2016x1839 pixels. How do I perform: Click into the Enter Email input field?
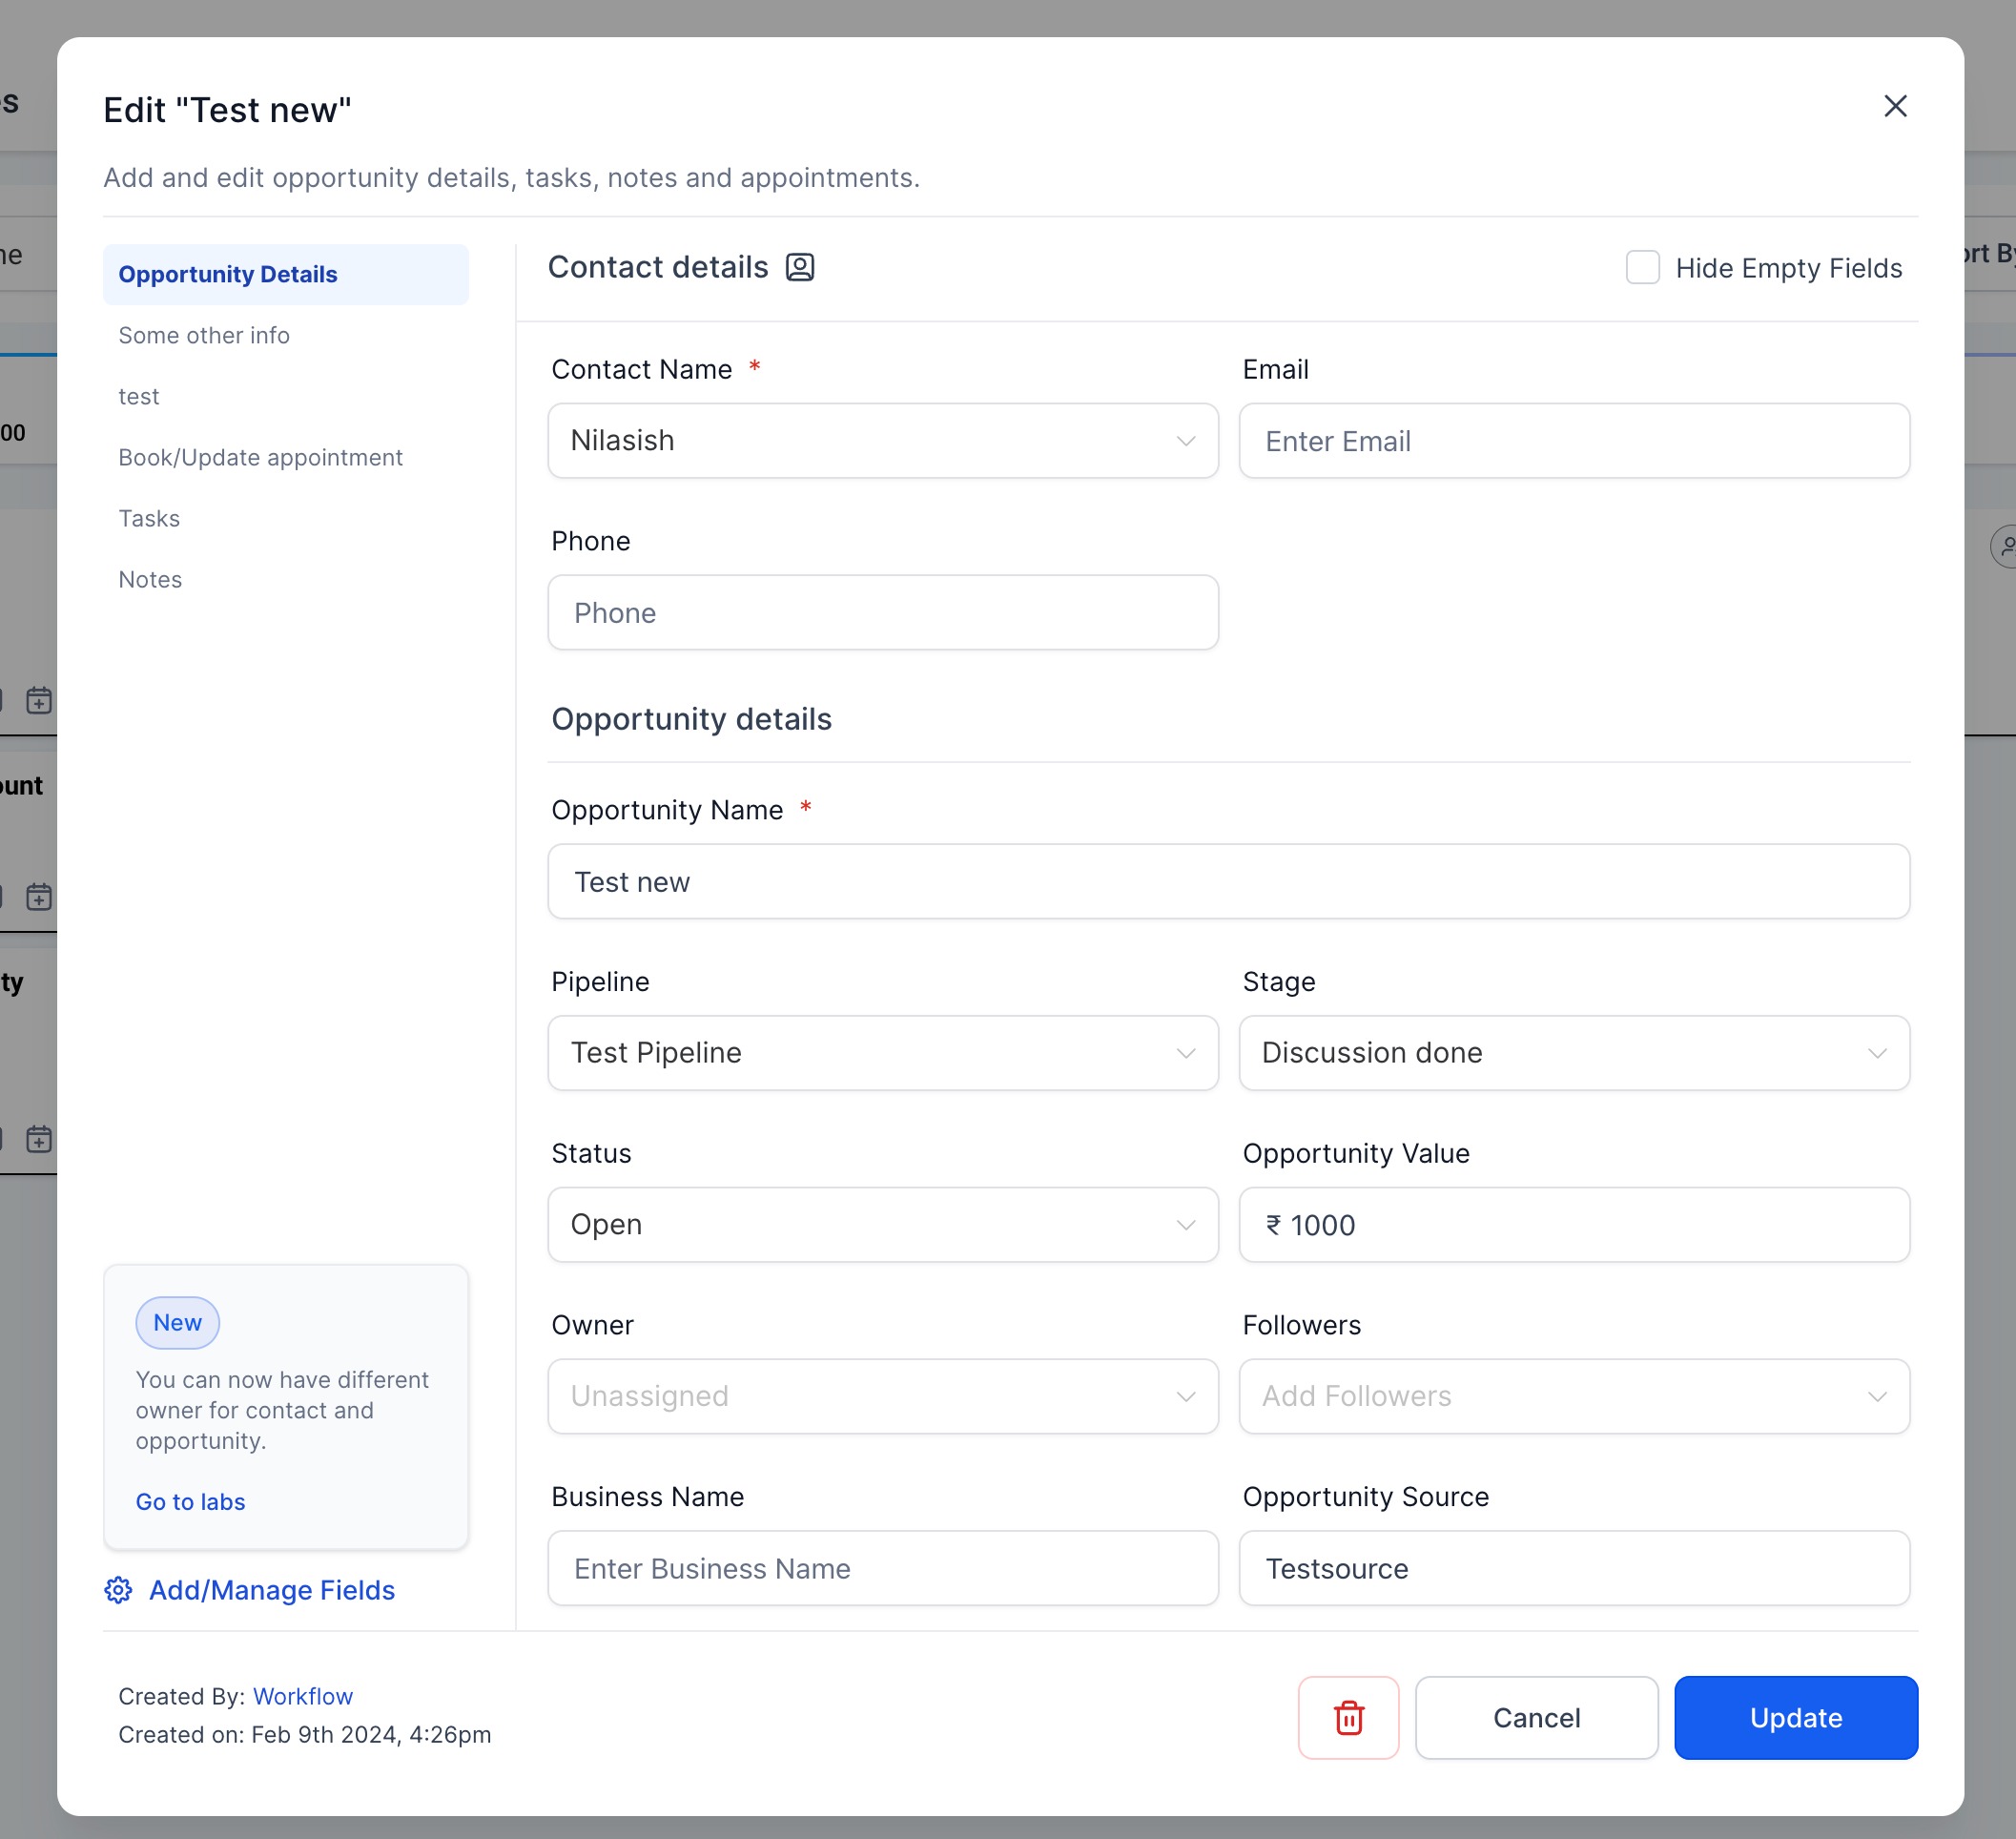click(1573, 441)
